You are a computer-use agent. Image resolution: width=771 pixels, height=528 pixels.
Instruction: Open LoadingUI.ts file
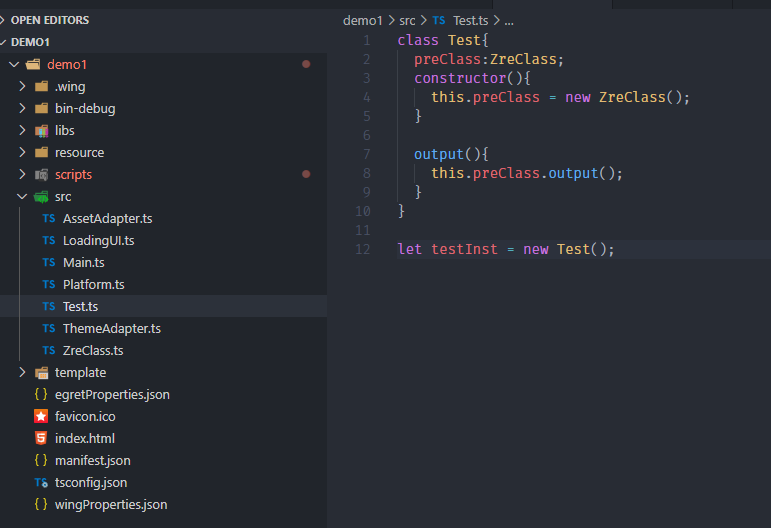98,240
